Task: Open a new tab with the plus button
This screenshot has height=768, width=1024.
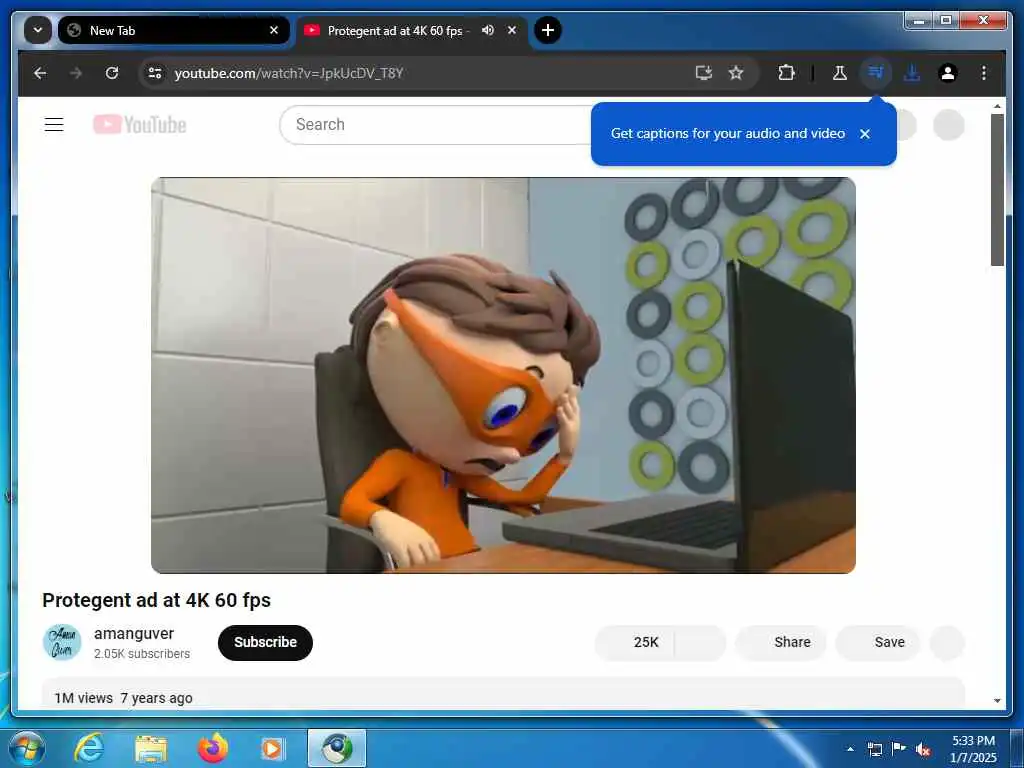Action: (548, 30)
